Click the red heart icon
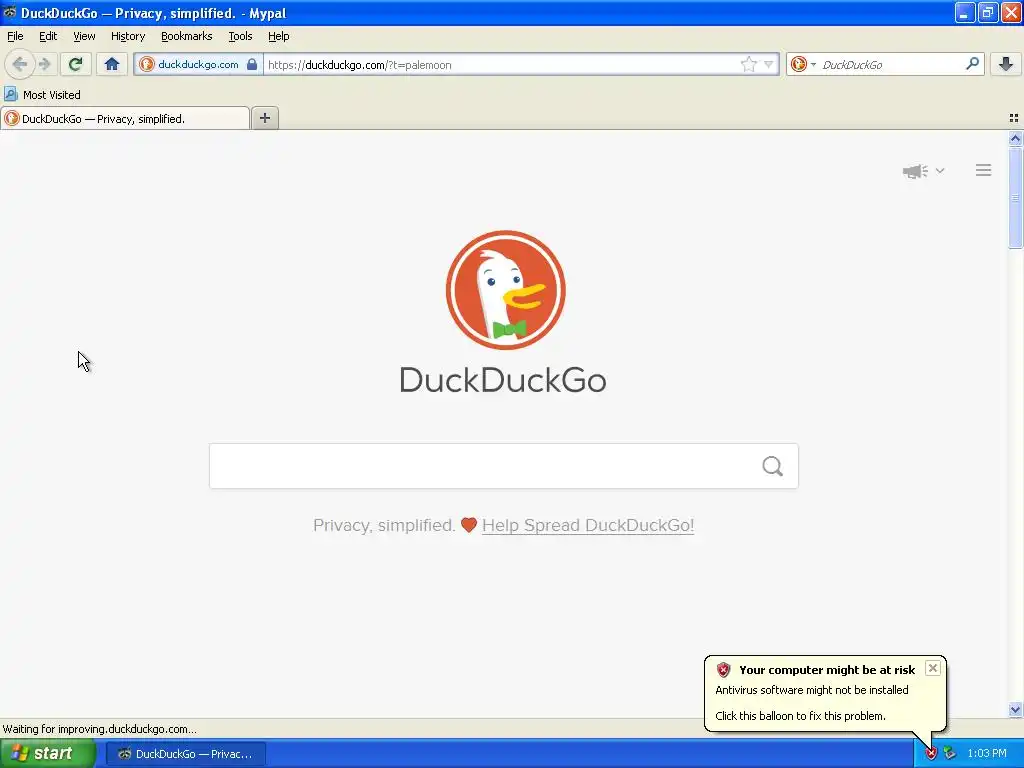 tap(469, 525)
